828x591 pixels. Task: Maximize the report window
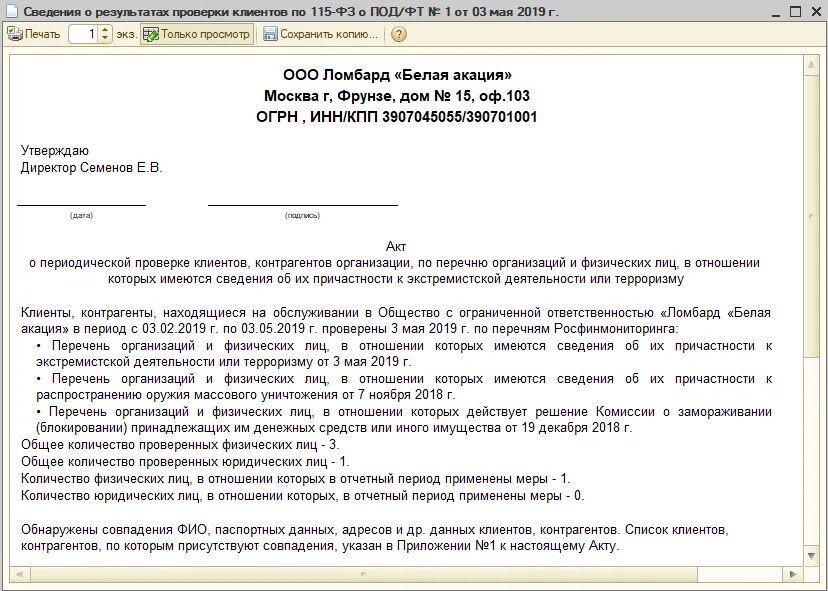[795, 12]
